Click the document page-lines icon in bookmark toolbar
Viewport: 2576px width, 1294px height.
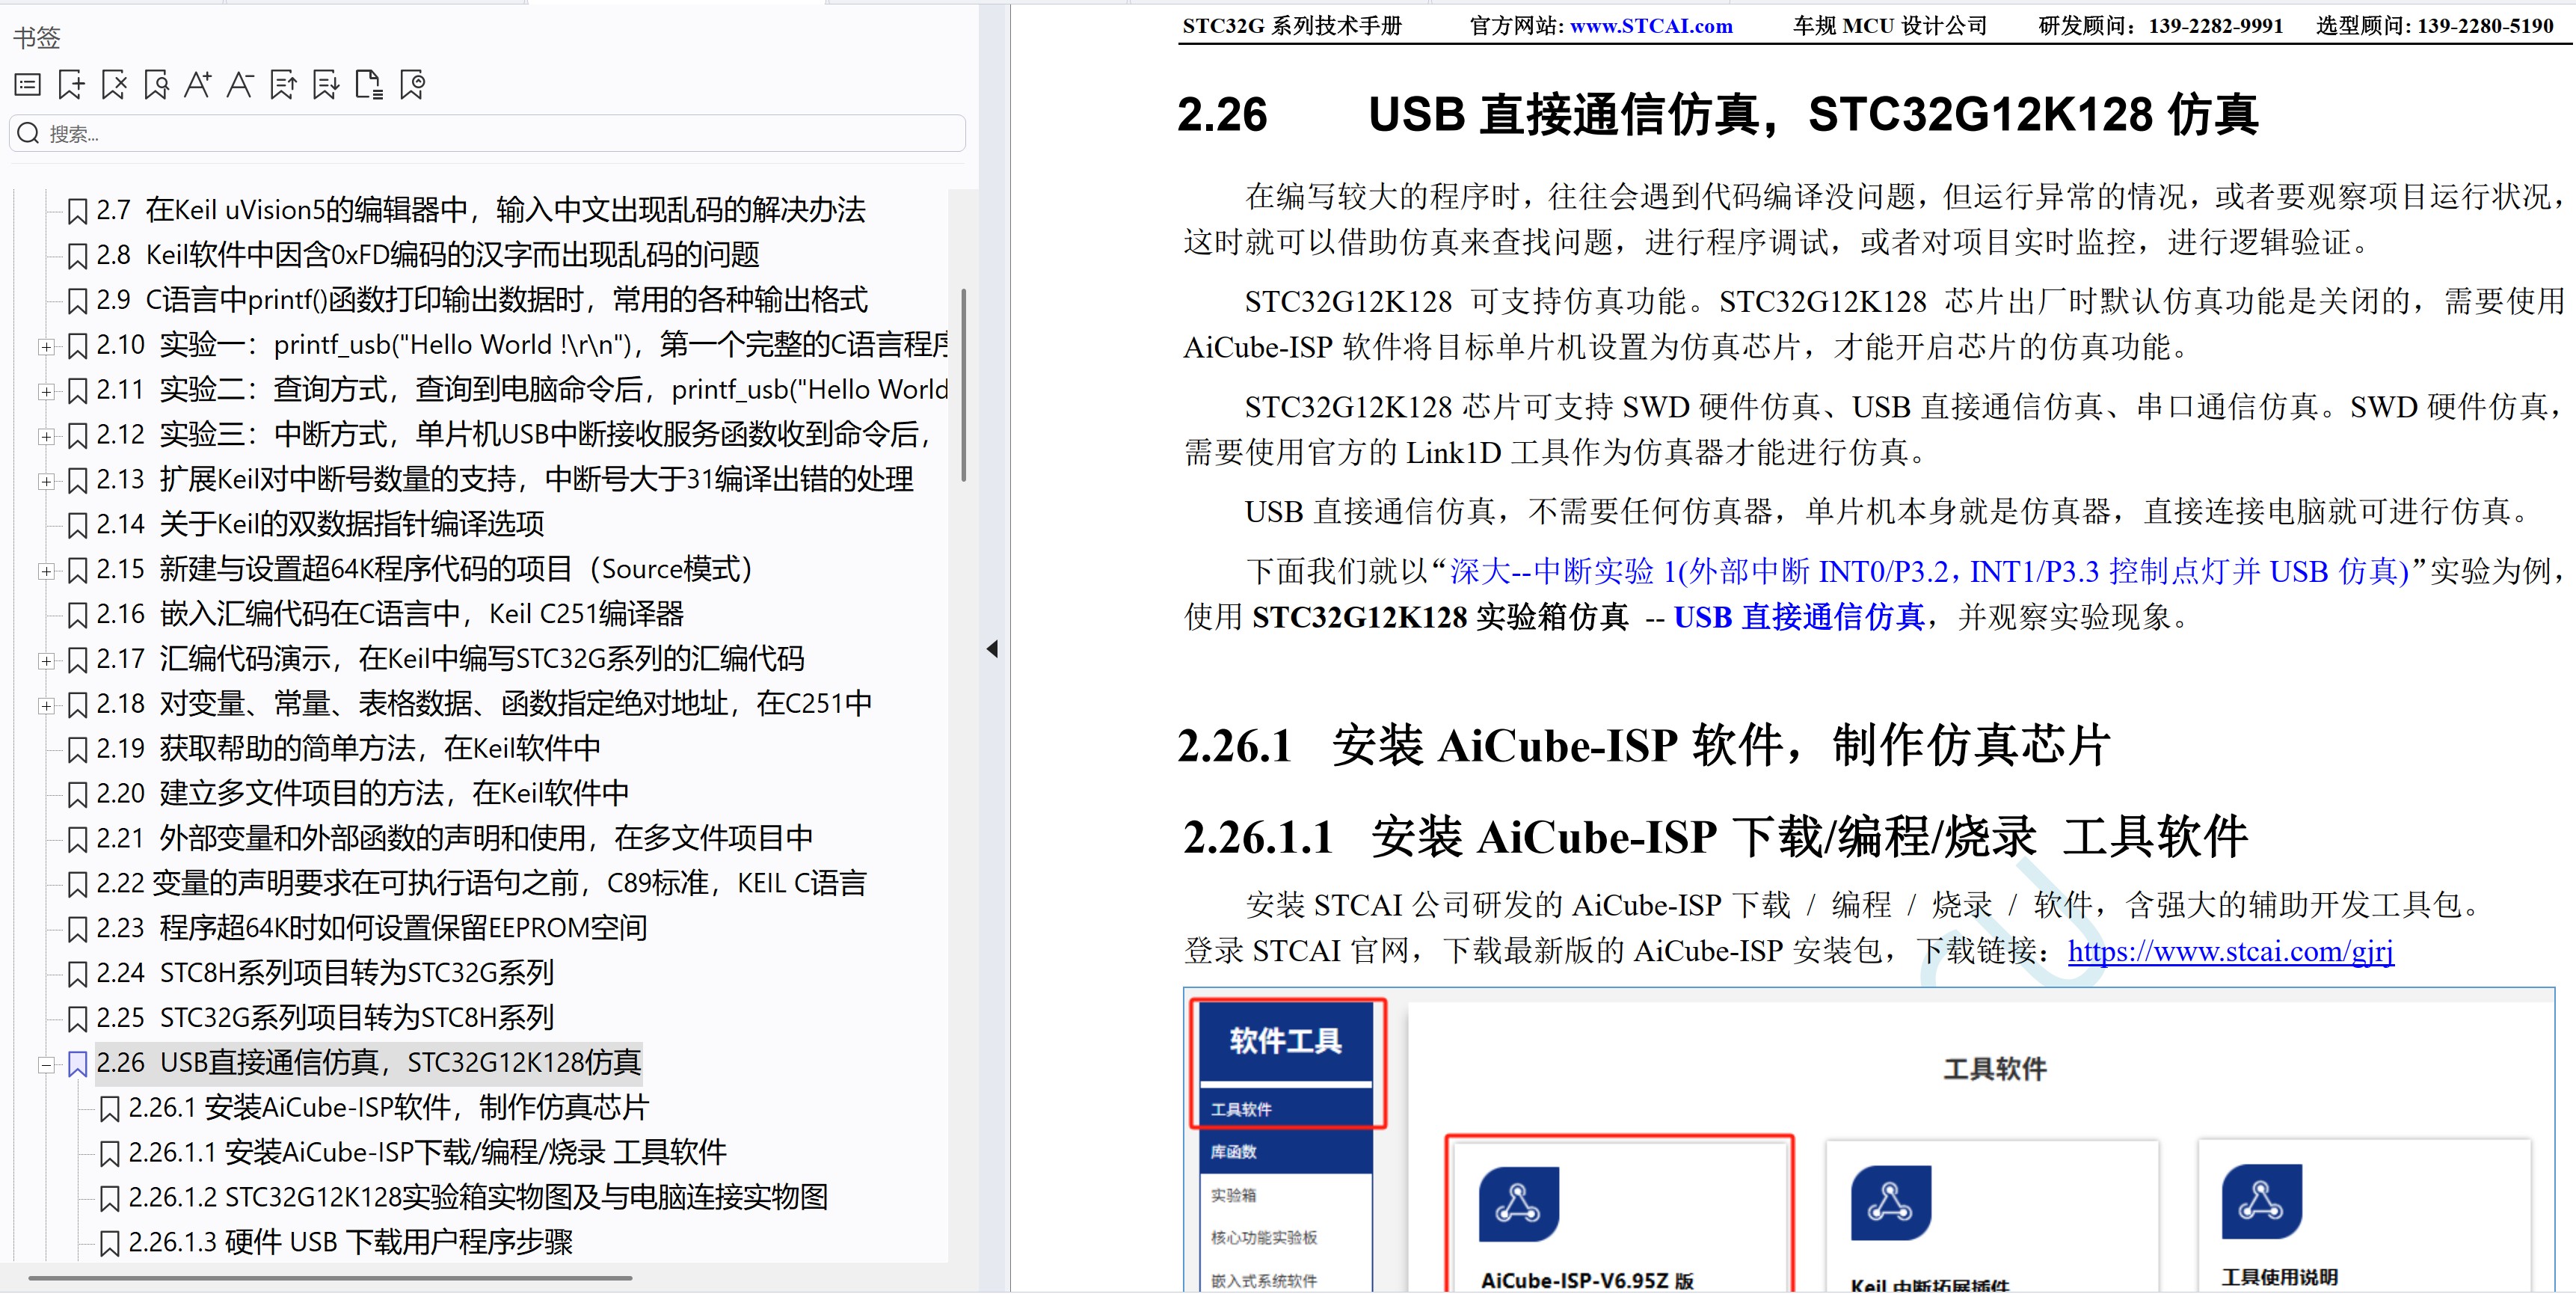point(369,85)
